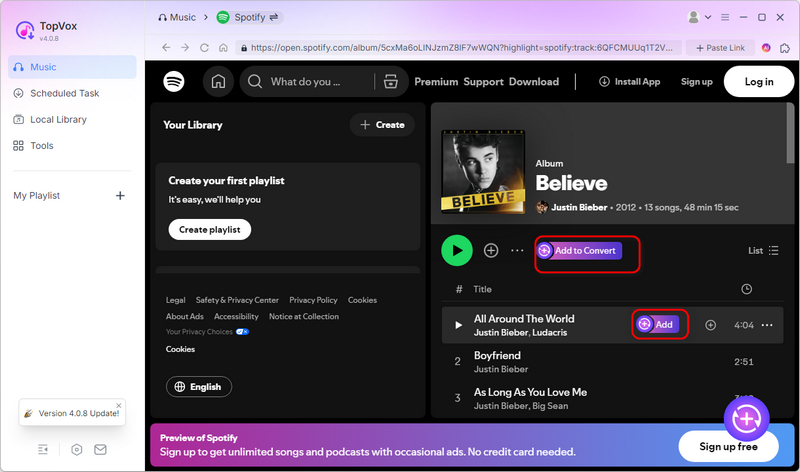Go forward in the embedded browser
Viewport: 800px width, 472px height.
[x=185, y=47]
